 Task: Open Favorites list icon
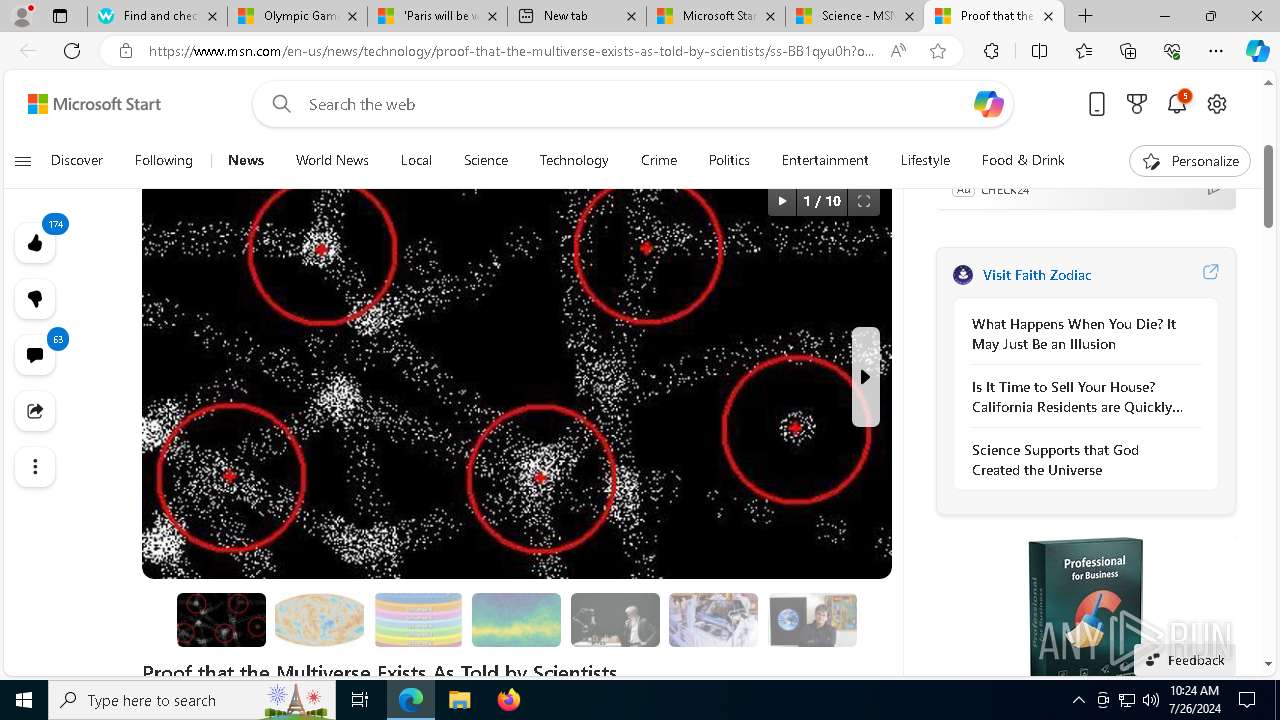tap(1084, 51)
